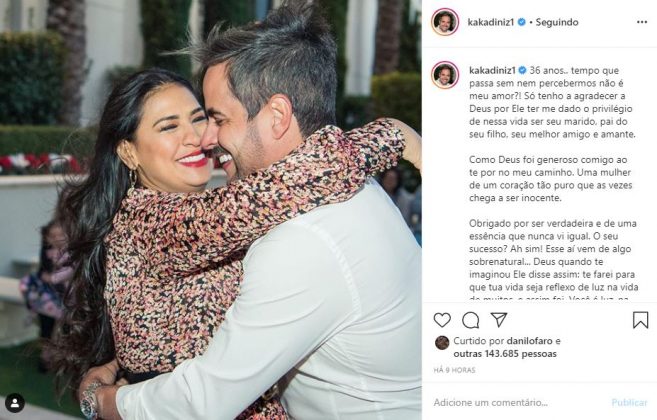Viewport: 657px width, 420px height.
Task: Share post with paper plane icon
Action: coord(499,320)
